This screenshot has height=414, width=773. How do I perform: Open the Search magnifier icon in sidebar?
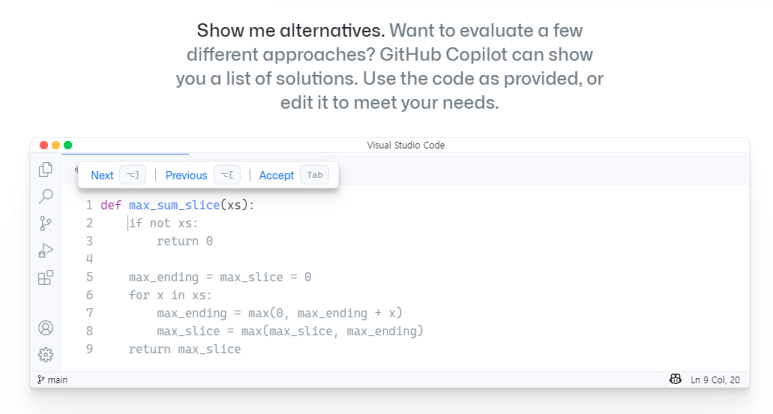pyautogui.click(x=45, y=196)
